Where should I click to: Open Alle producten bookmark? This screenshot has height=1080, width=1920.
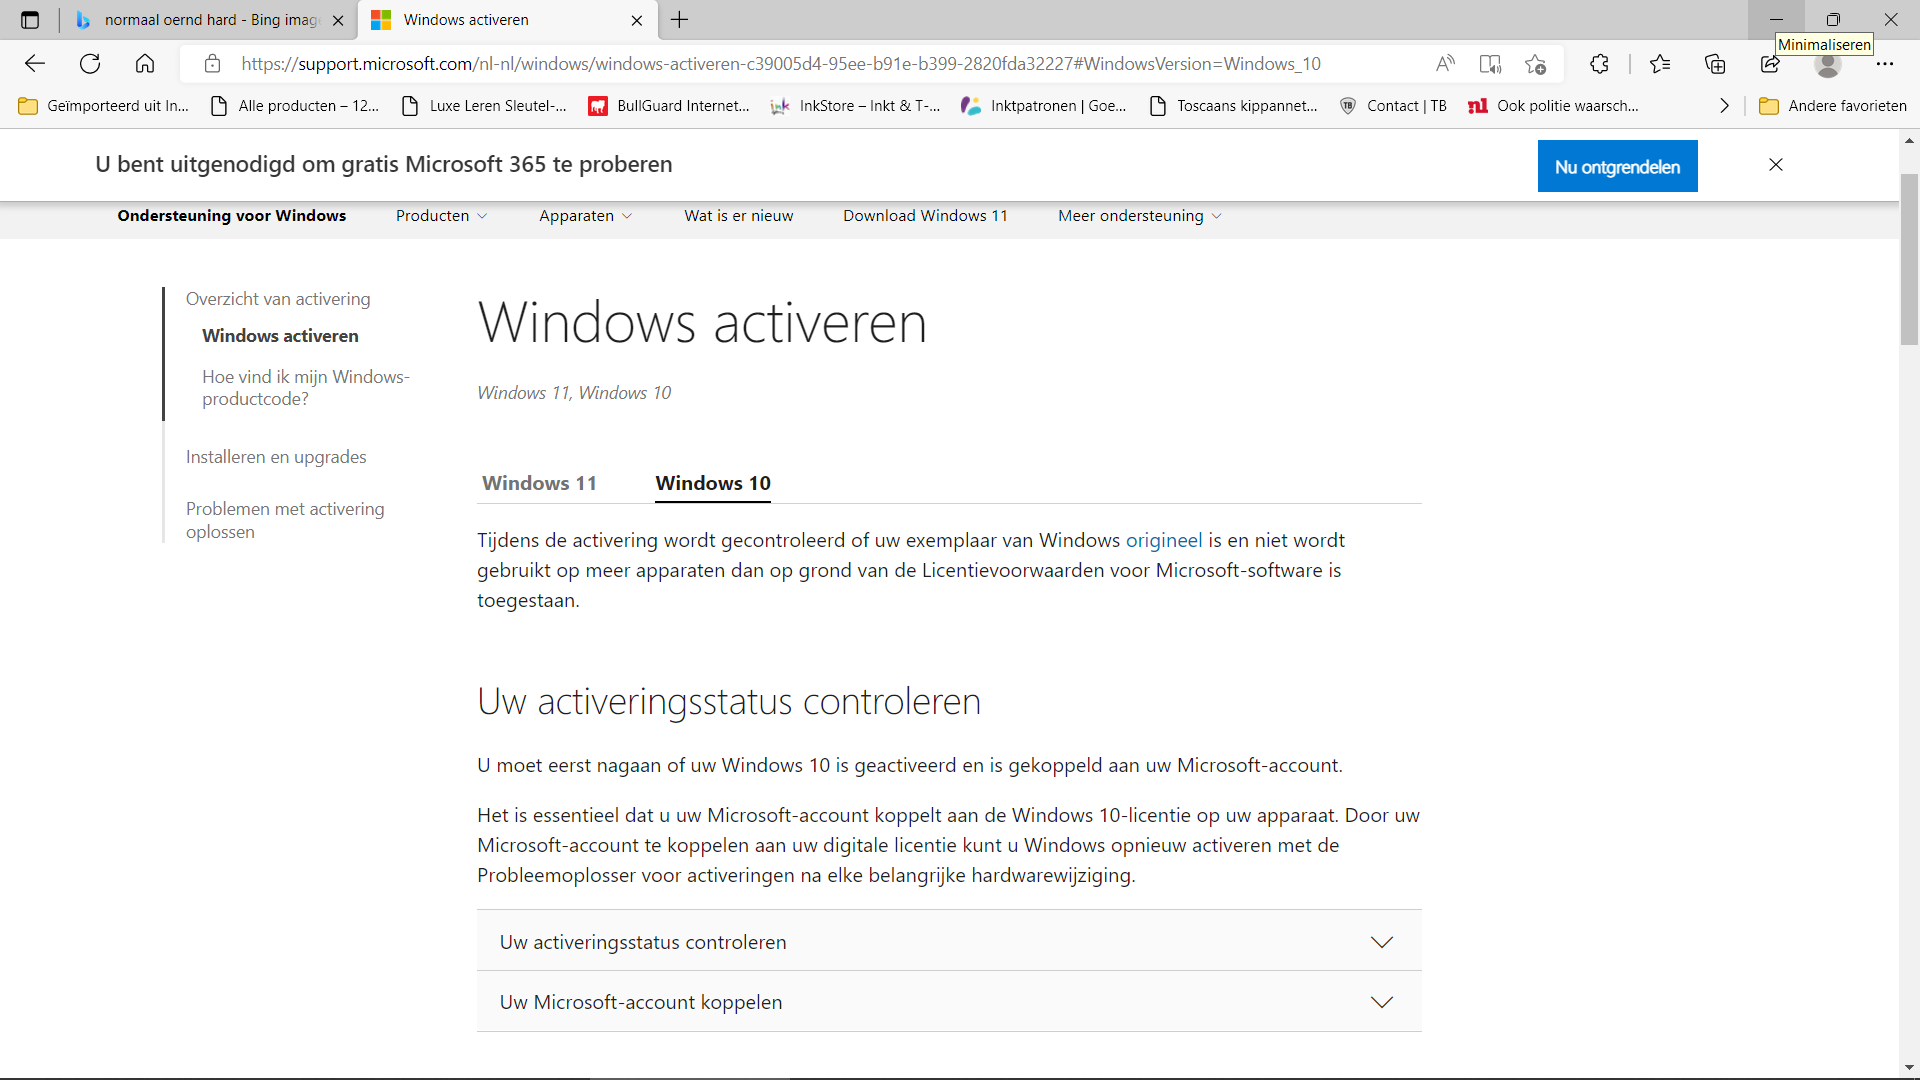[295, 106]
